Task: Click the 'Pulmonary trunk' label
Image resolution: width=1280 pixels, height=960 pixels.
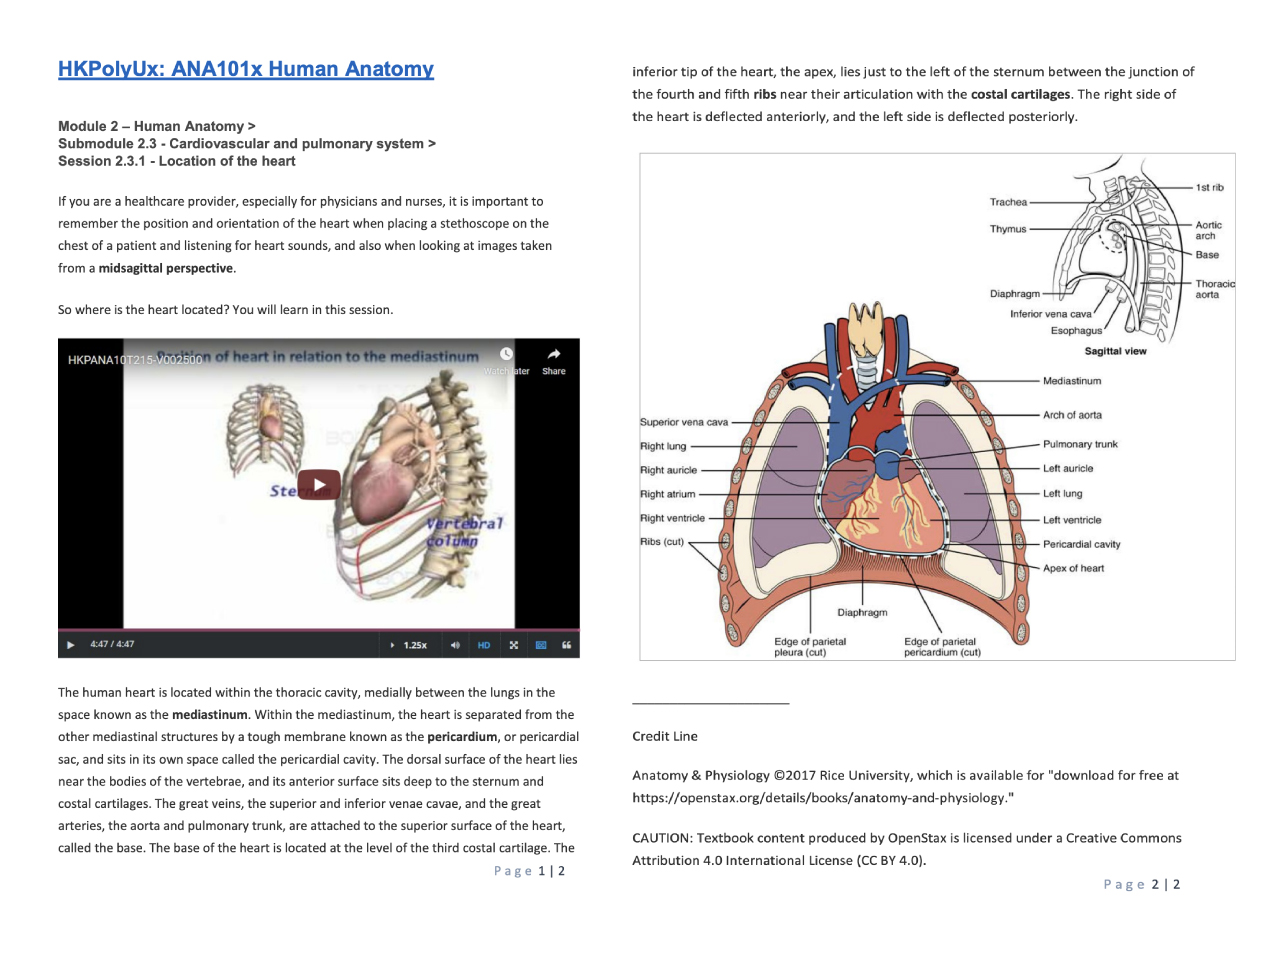Action: (x=1080, y=444)
